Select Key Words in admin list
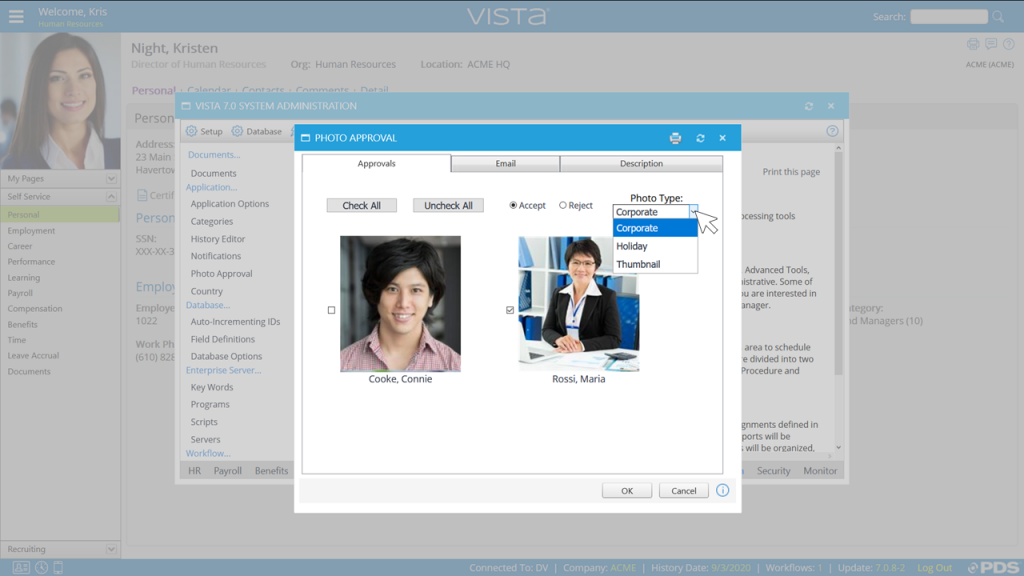The width and height of the screenshot is (1024, 576). point(212,387)
